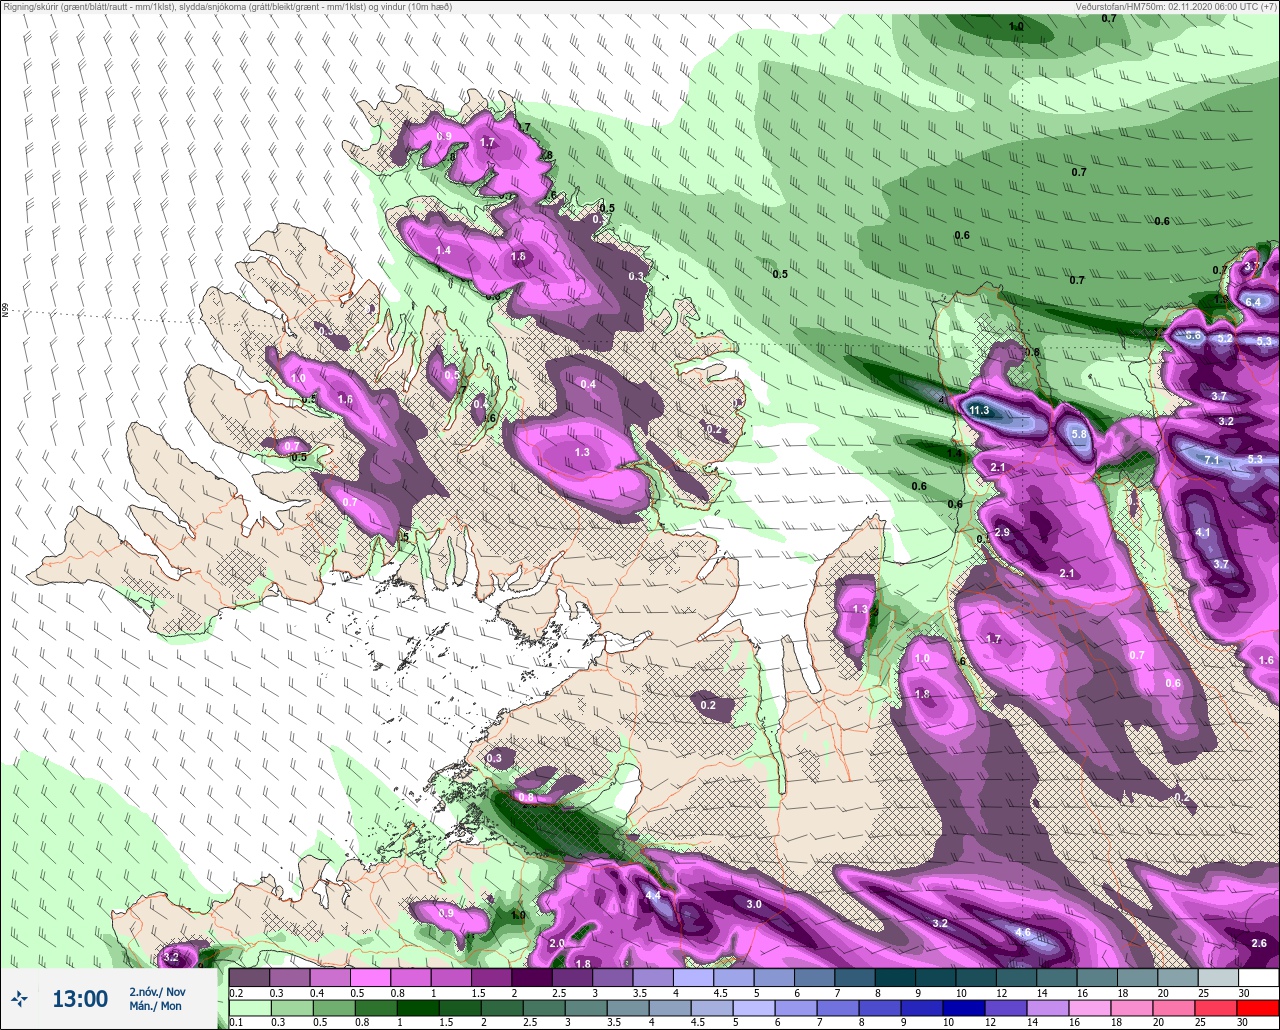Click the 5.2 precipitation value on map
1280x1030 pixels.
click(1226, 339)
